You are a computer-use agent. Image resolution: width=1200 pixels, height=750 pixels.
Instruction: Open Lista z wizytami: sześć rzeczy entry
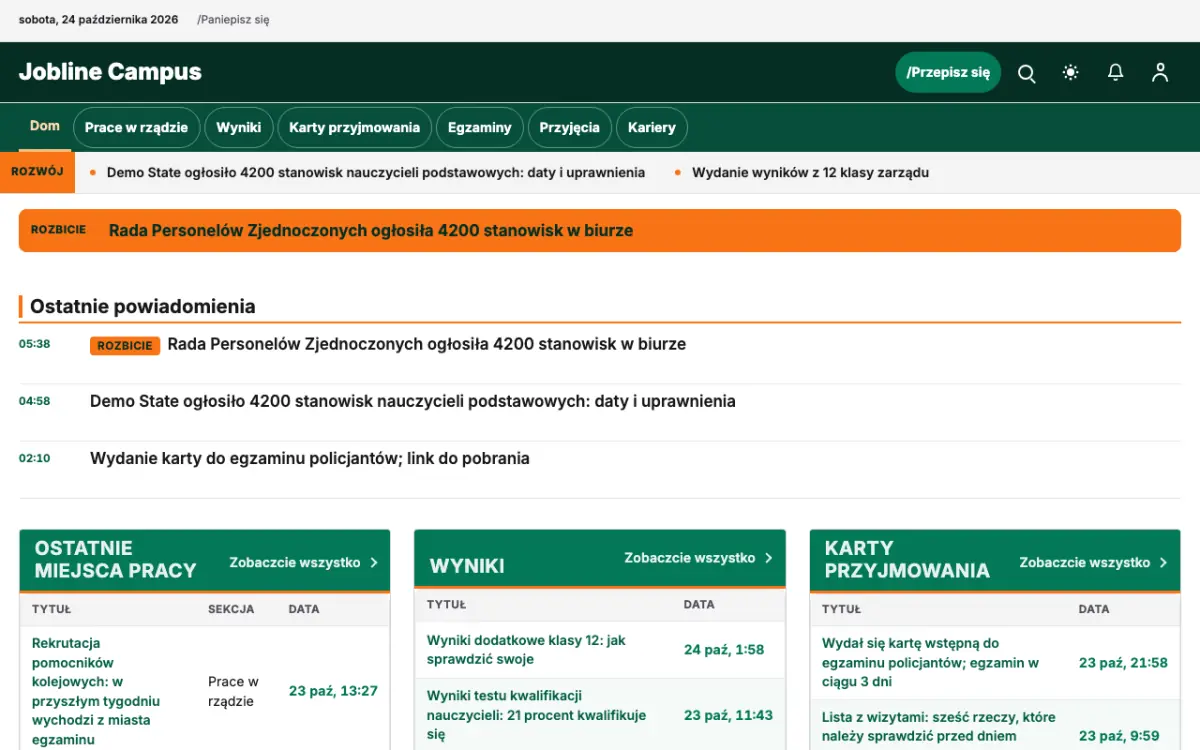939,727
